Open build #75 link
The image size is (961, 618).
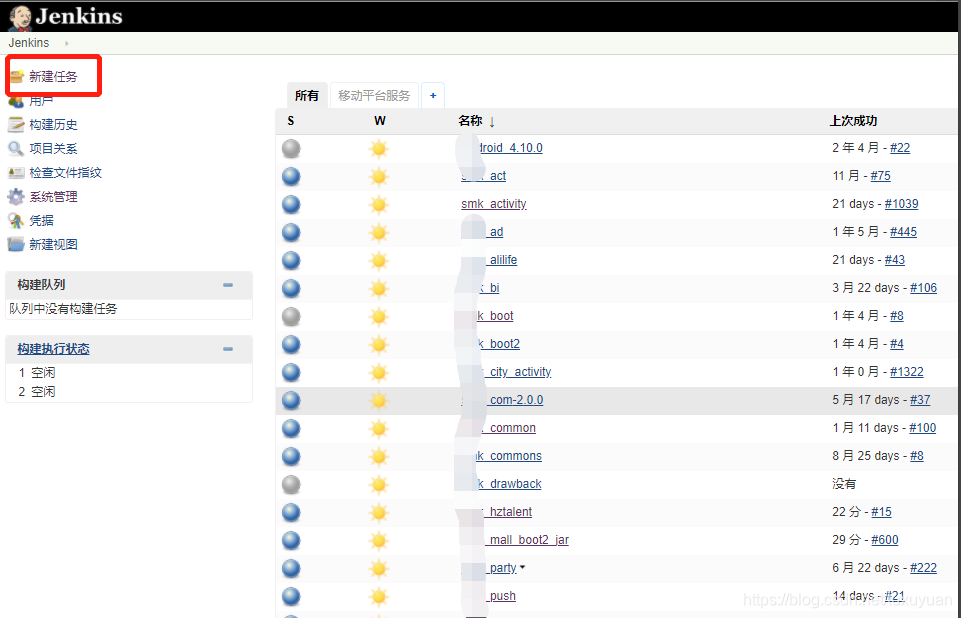[x=880, y=176]
